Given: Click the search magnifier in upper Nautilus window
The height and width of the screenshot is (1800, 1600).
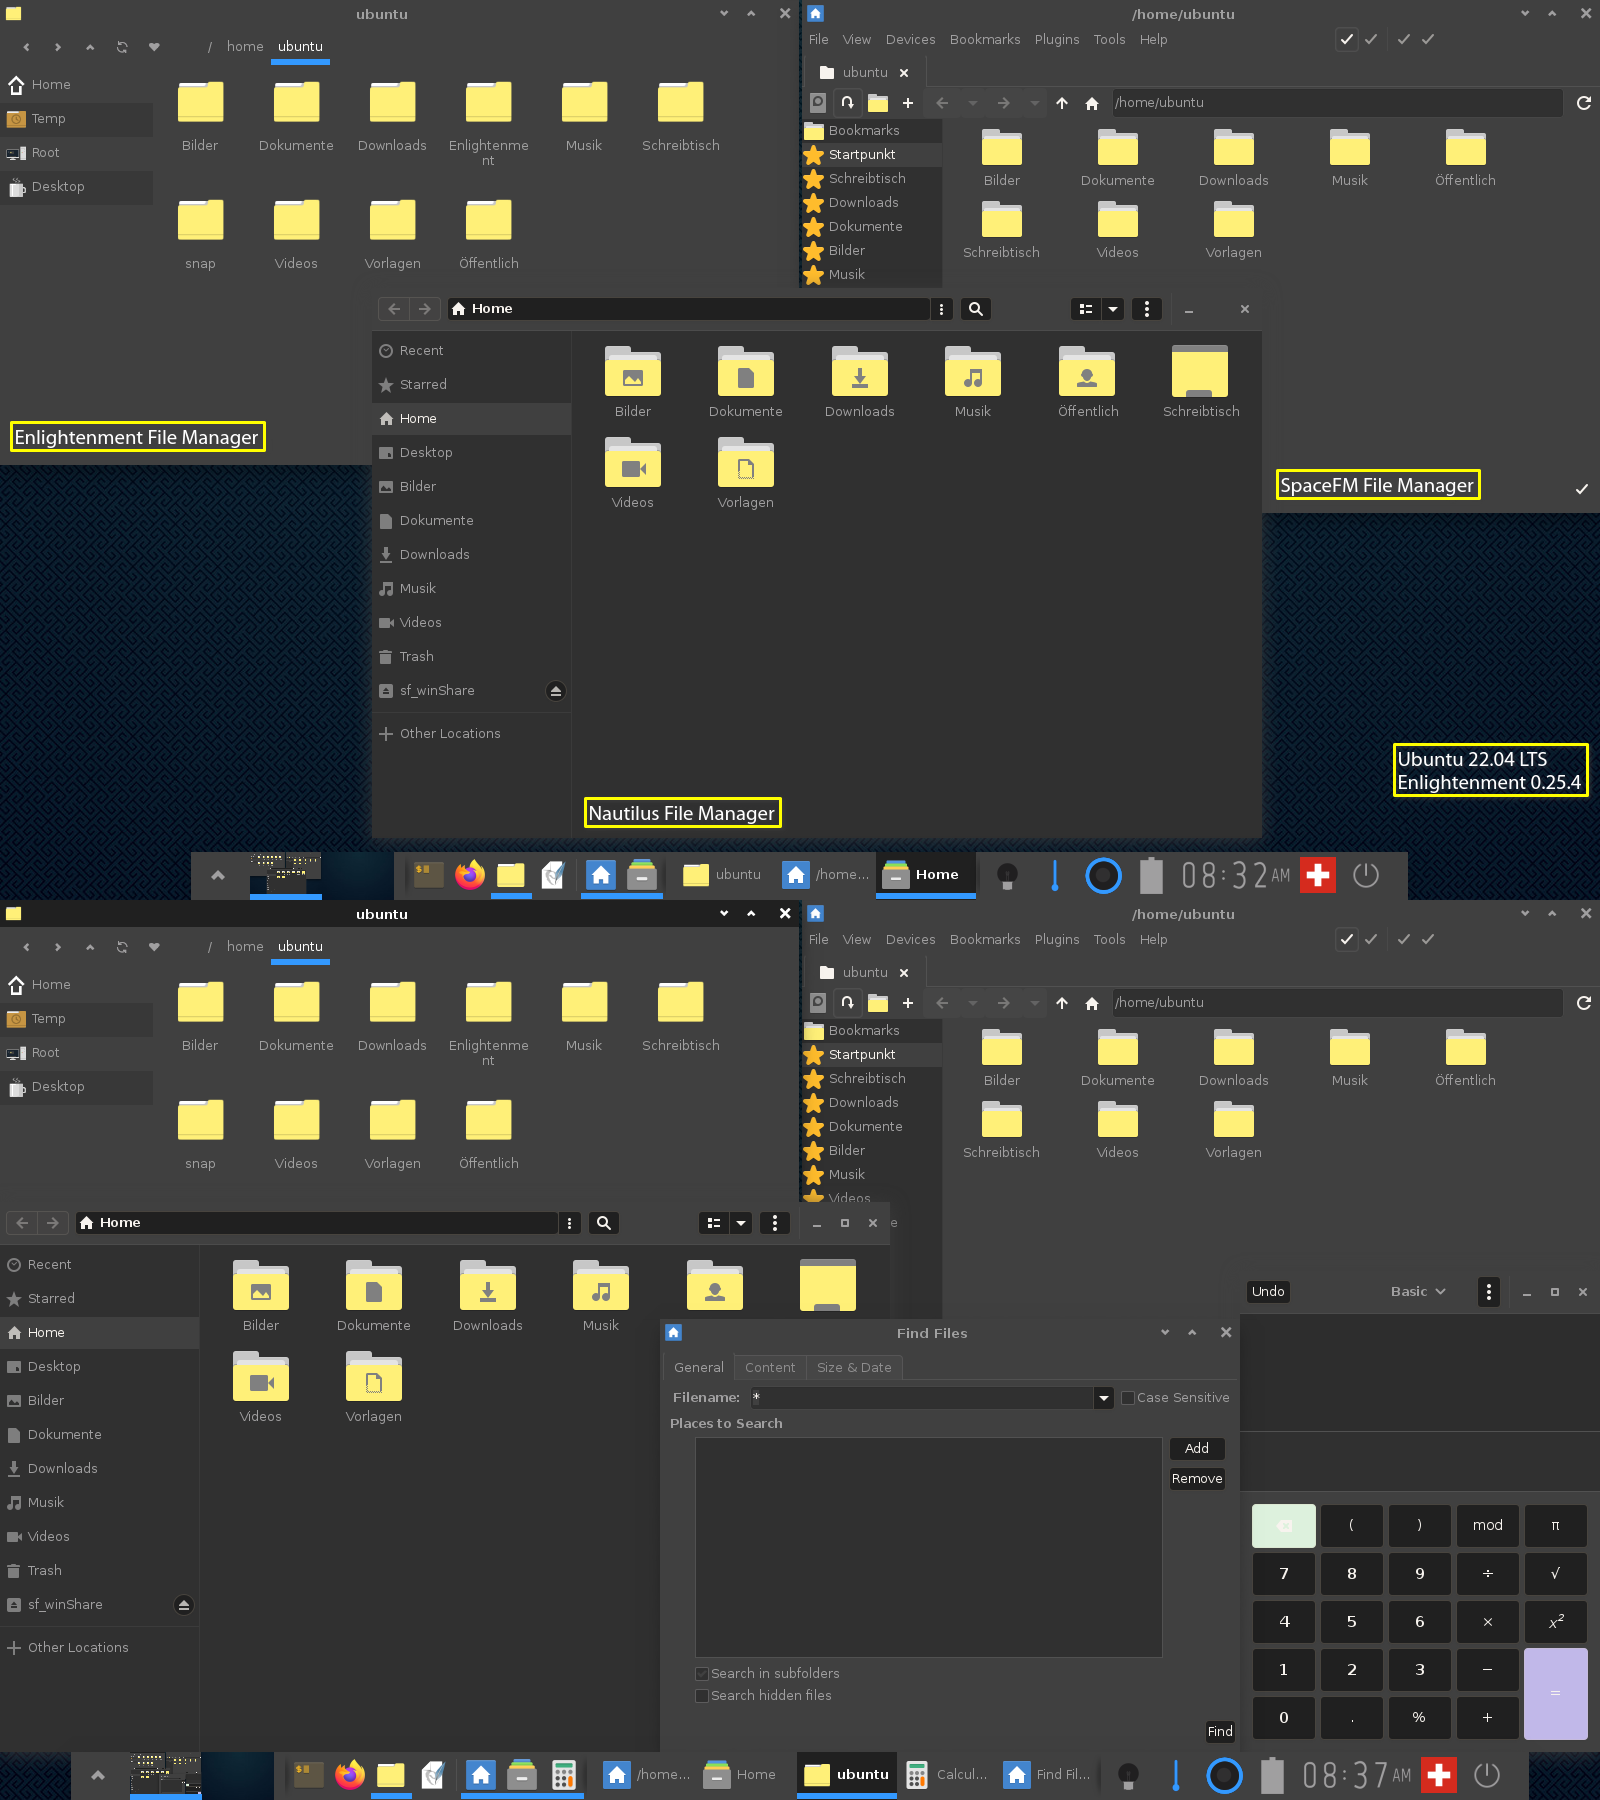Looking at the screenshot, I should 976,309.
